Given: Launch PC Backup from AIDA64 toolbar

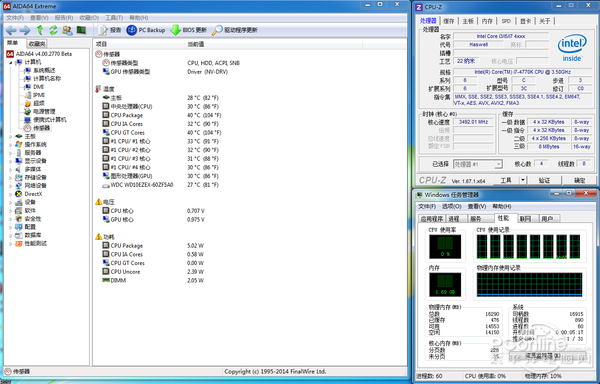Looking at the screenshot, I should (x=146, y=30).
